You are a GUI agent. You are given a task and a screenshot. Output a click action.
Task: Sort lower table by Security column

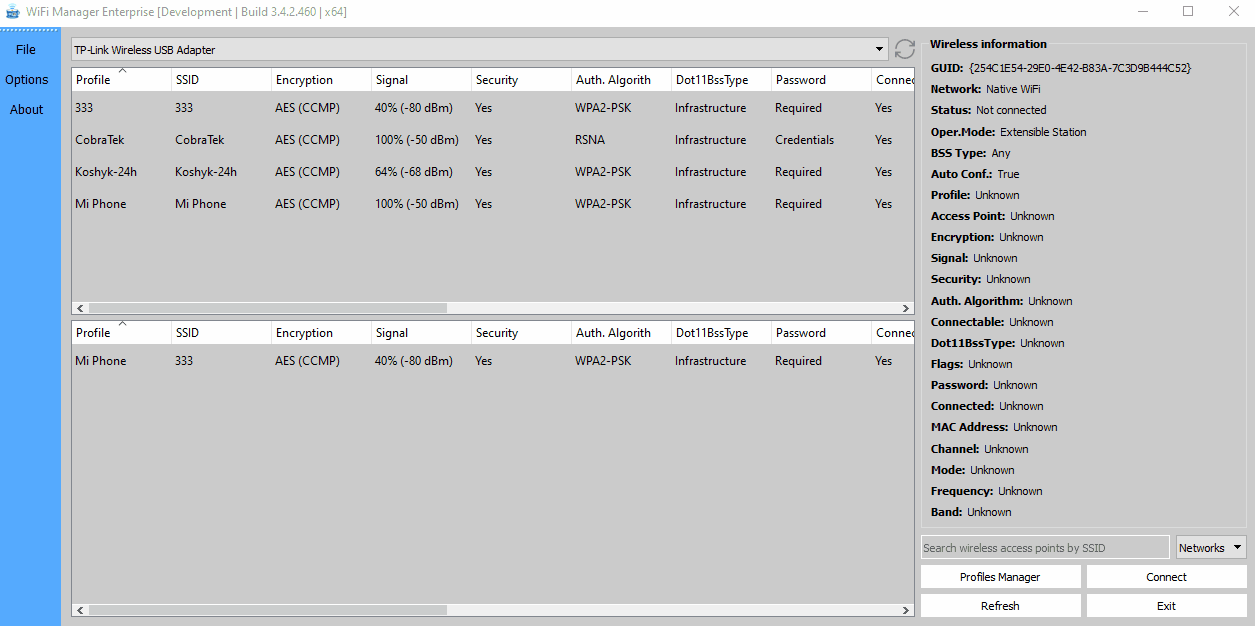[521, 332]
